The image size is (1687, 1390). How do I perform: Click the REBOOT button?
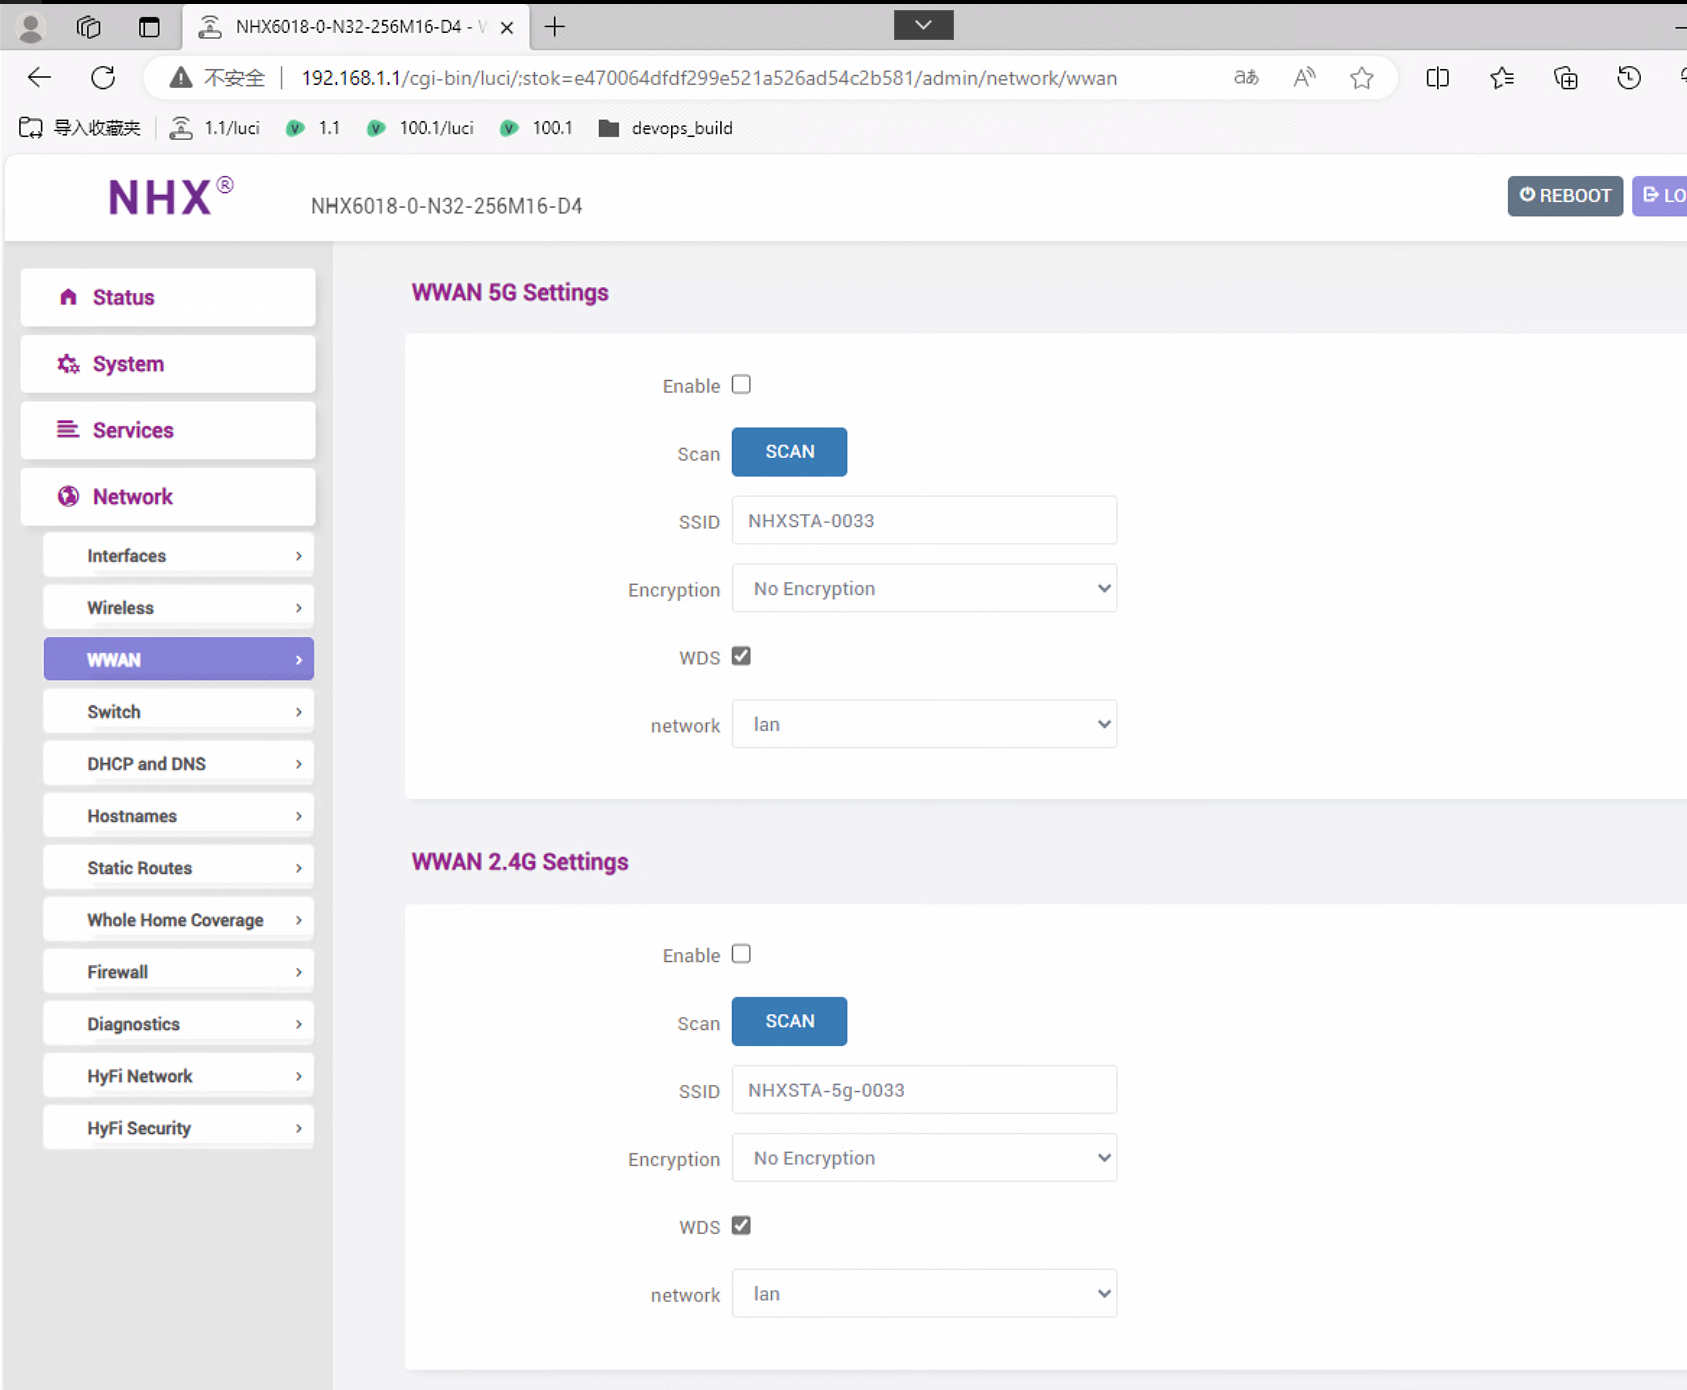1564,196
